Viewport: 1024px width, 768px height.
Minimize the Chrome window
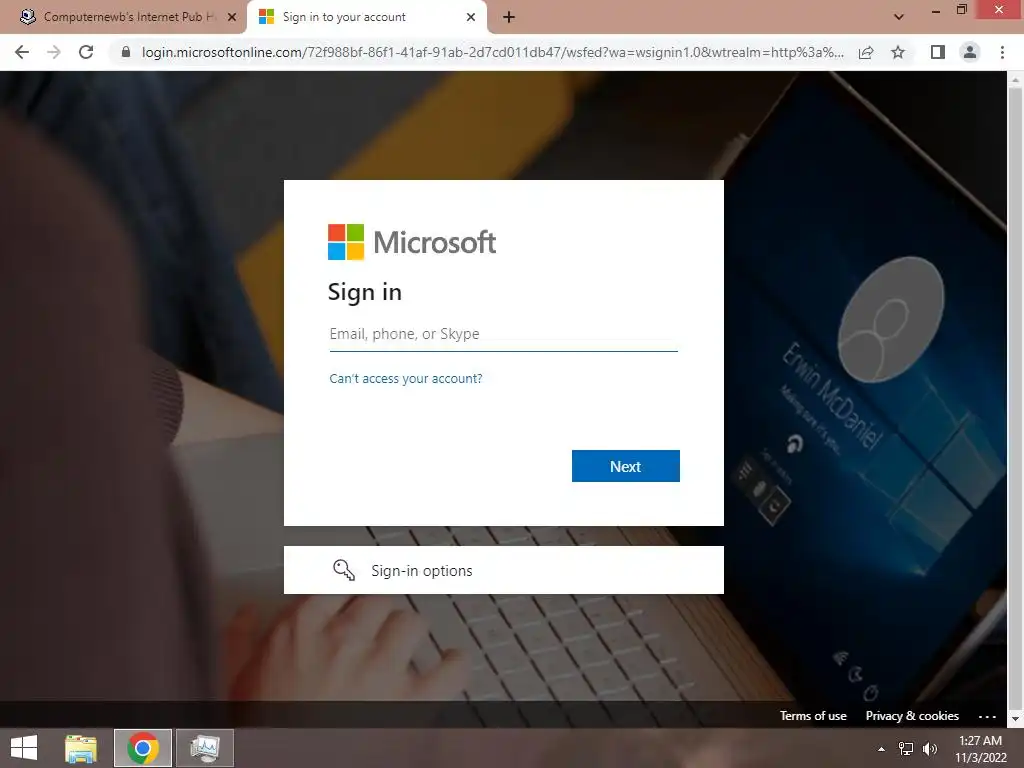936,10
